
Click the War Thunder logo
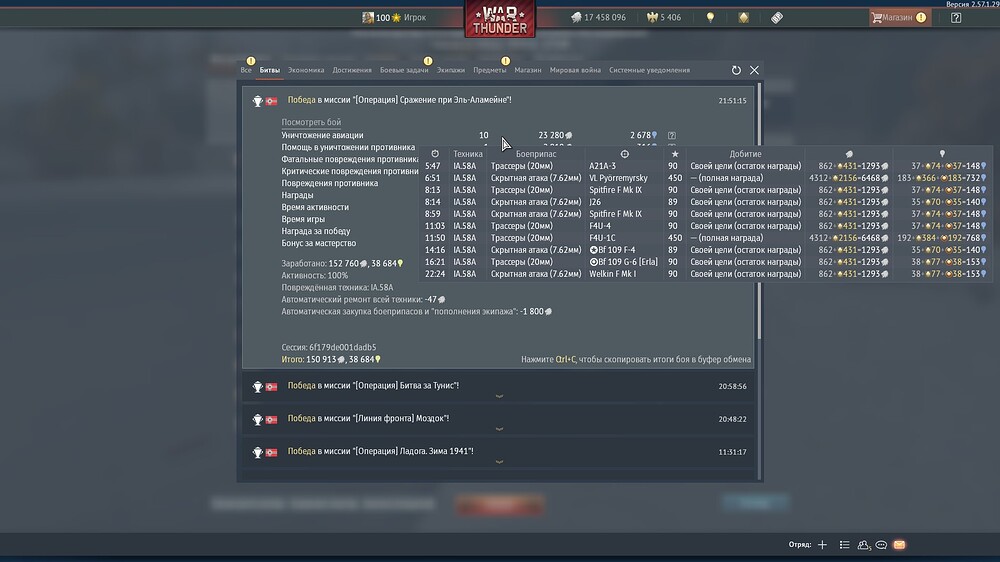pos(500,18)
